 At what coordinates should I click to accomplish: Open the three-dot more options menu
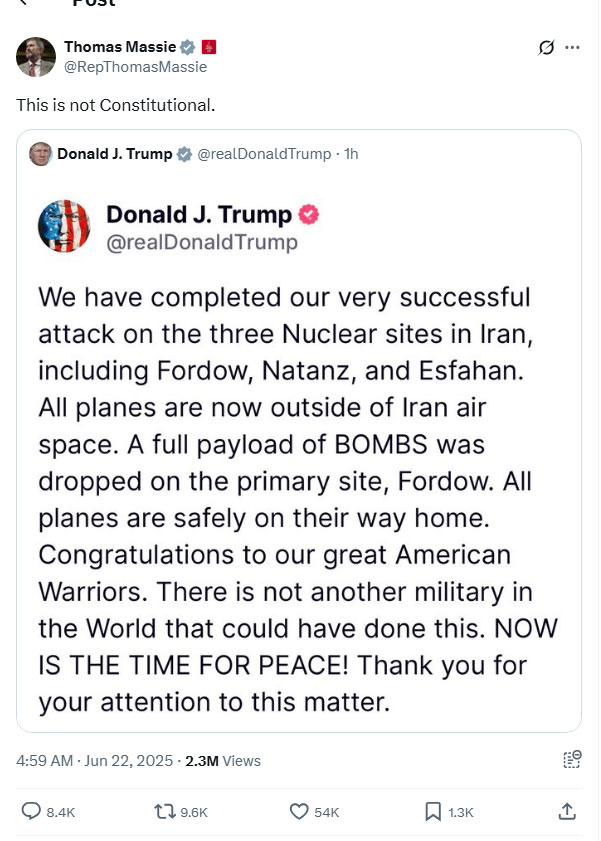572,47
